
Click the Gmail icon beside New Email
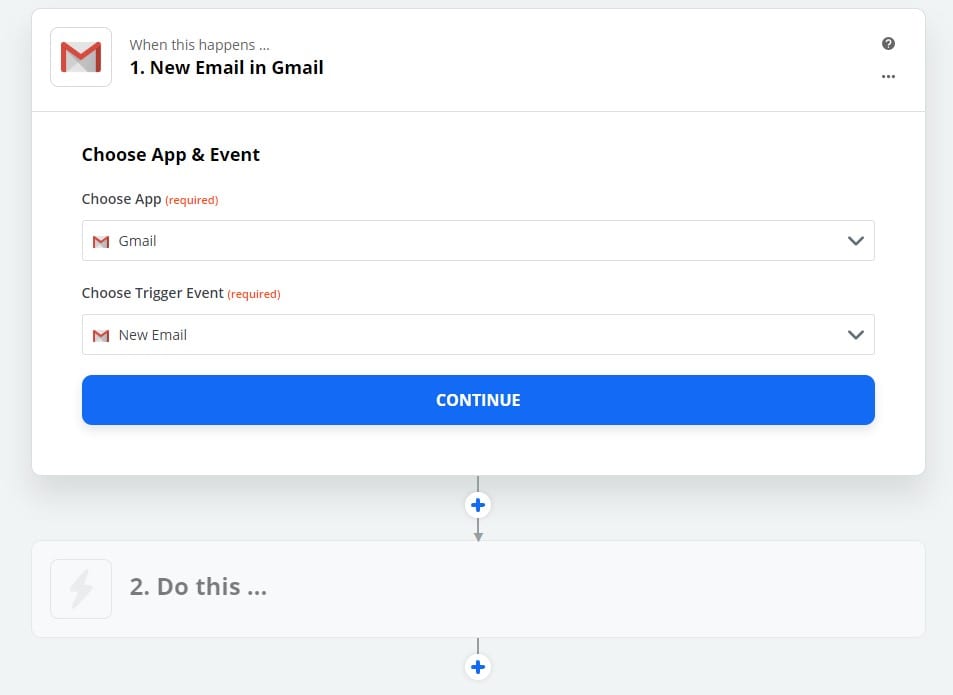point(100,336)
